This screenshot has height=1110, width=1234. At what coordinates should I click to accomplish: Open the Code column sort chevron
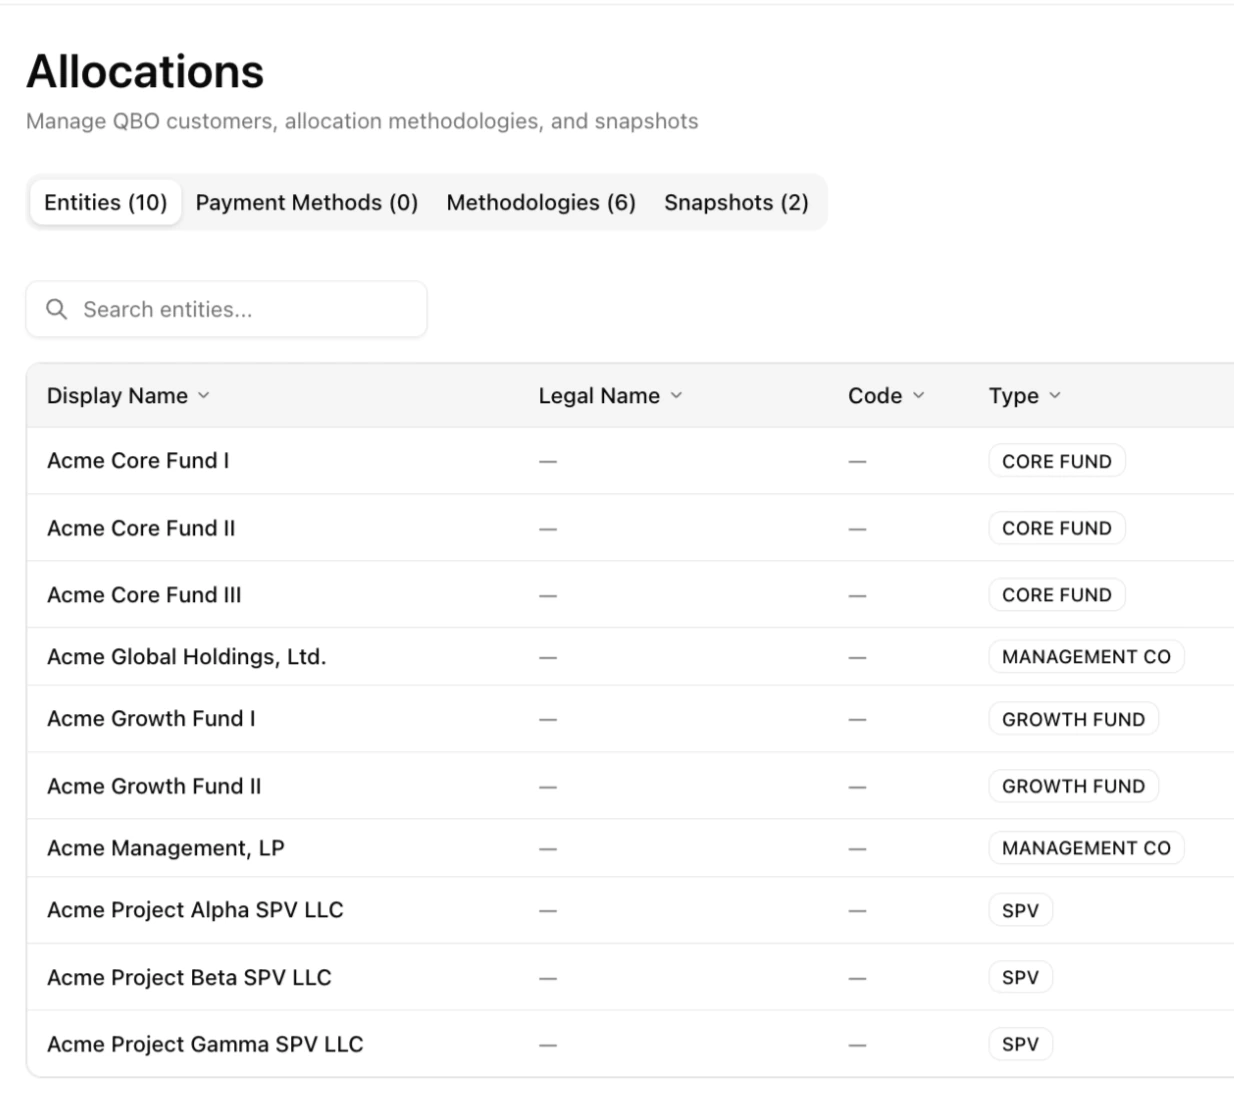tap(918, 396)
